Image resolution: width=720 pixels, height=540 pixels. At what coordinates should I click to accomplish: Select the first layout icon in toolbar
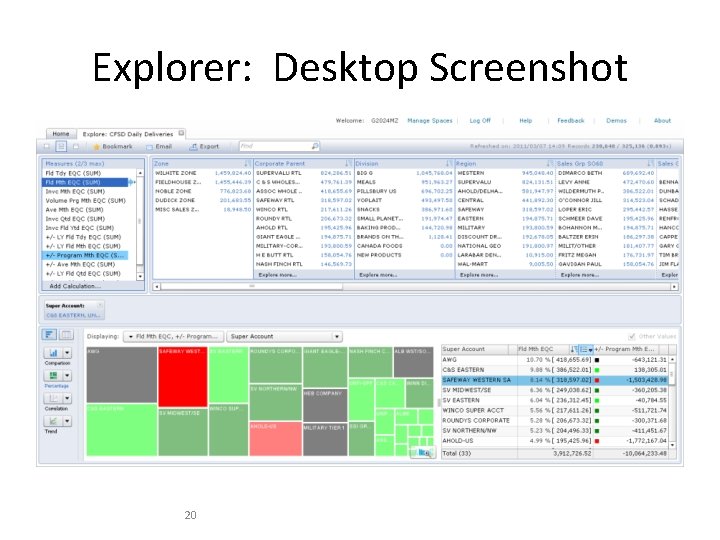46,146
